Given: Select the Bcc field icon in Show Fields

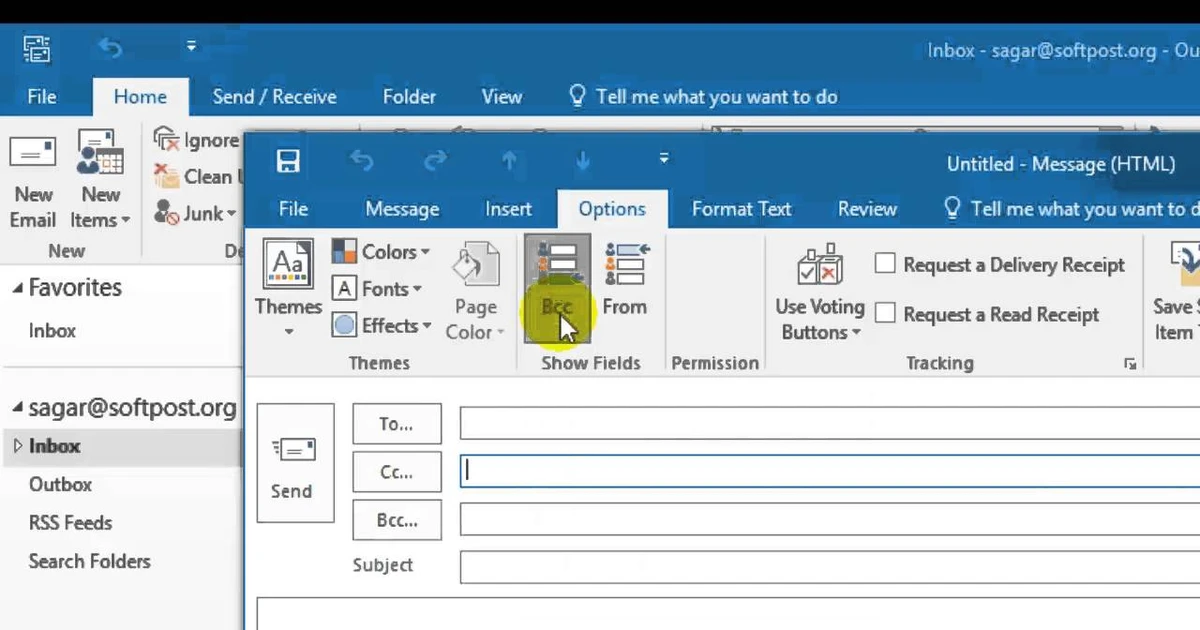Looking at the screenshot, I should click(x=556, y=270).
